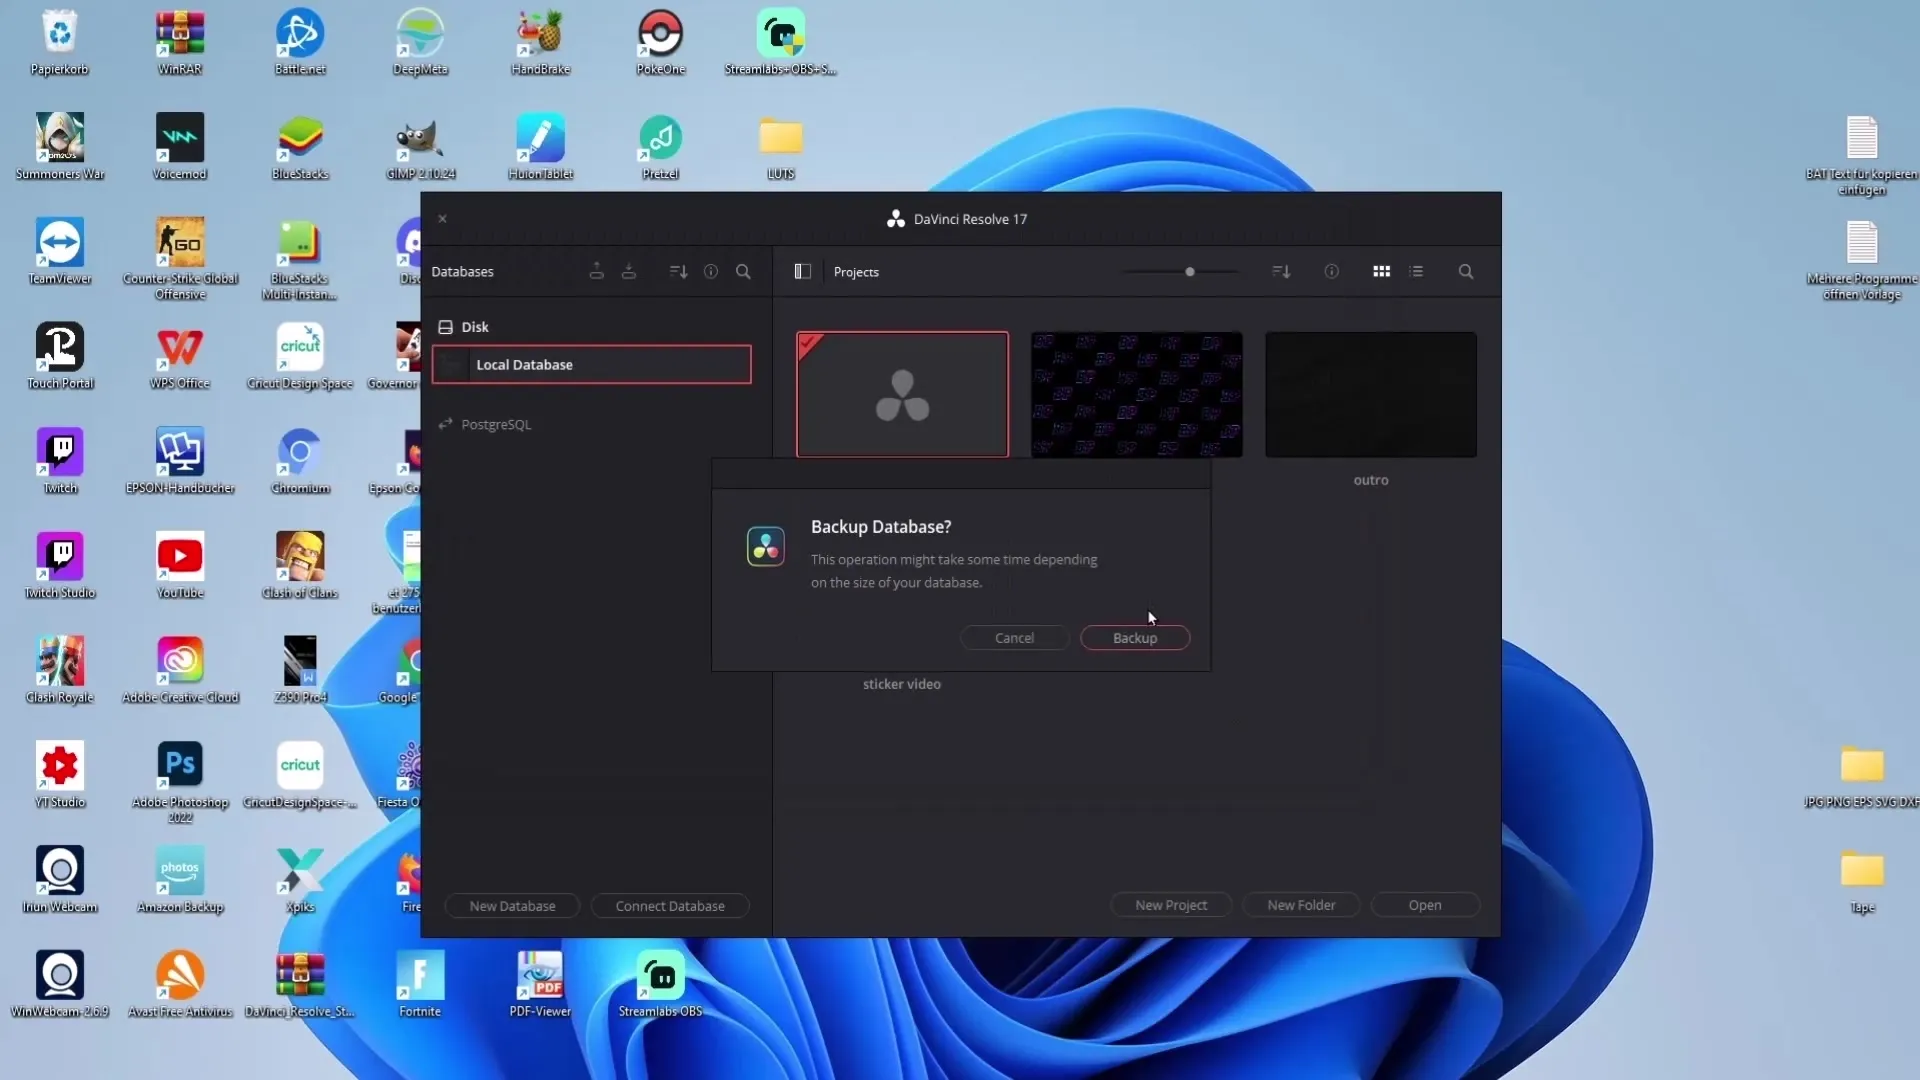This screenshot has height=1080, width=1920.
Task: Open the Avast Free Antivirus icon
Action: click(x=180, y=985)
